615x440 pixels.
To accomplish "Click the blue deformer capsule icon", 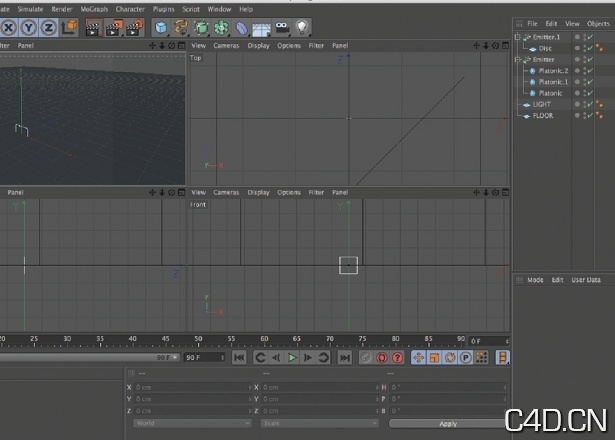I will 242,28.
